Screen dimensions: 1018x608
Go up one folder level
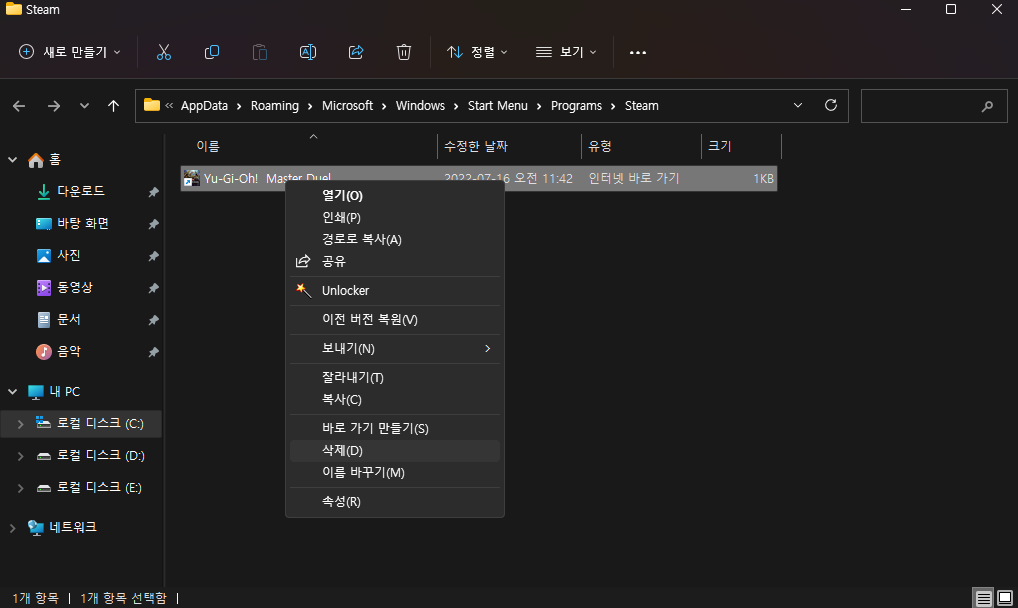(x=114, y=106)
